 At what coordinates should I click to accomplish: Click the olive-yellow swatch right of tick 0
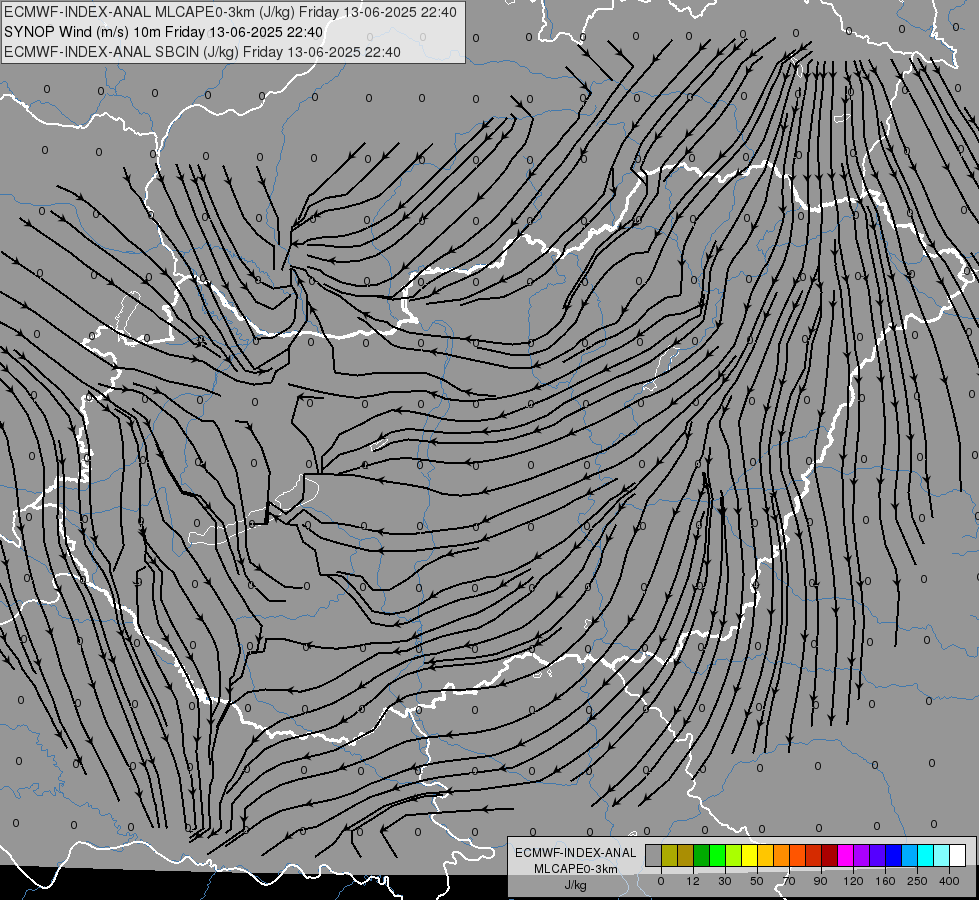point(670,855)
